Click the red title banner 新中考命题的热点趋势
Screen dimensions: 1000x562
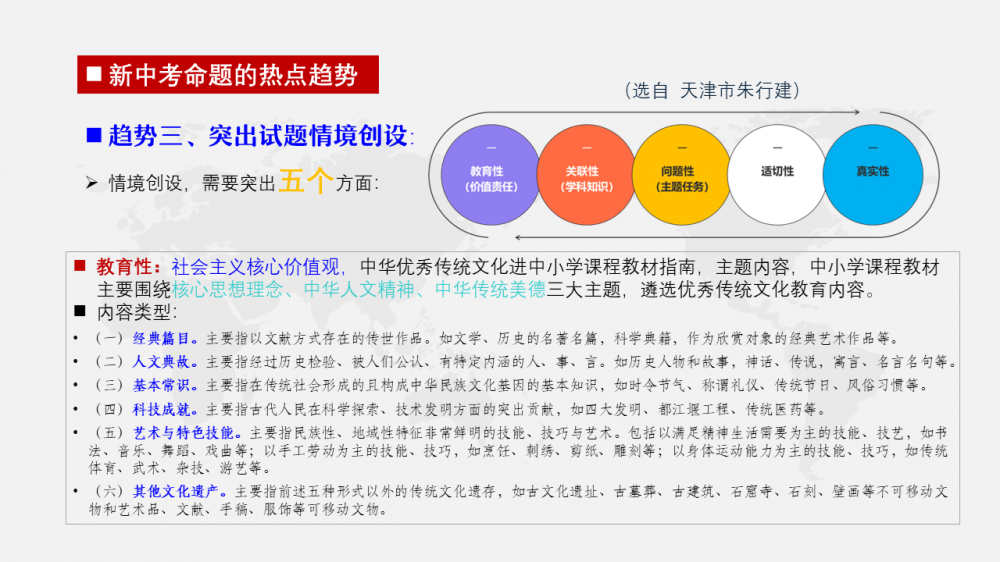click(x=228, y=75)
